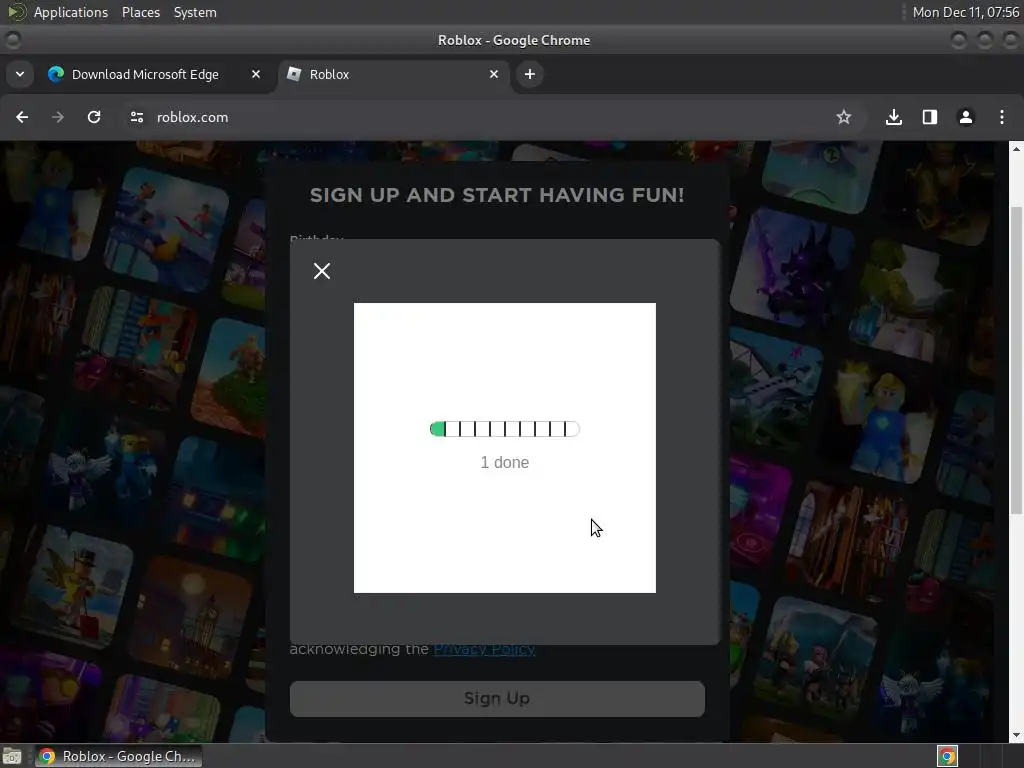Select the Roblox tab
Image resolution: width=1024 pixels, height=768 pixels.
(x=394, y=74)
